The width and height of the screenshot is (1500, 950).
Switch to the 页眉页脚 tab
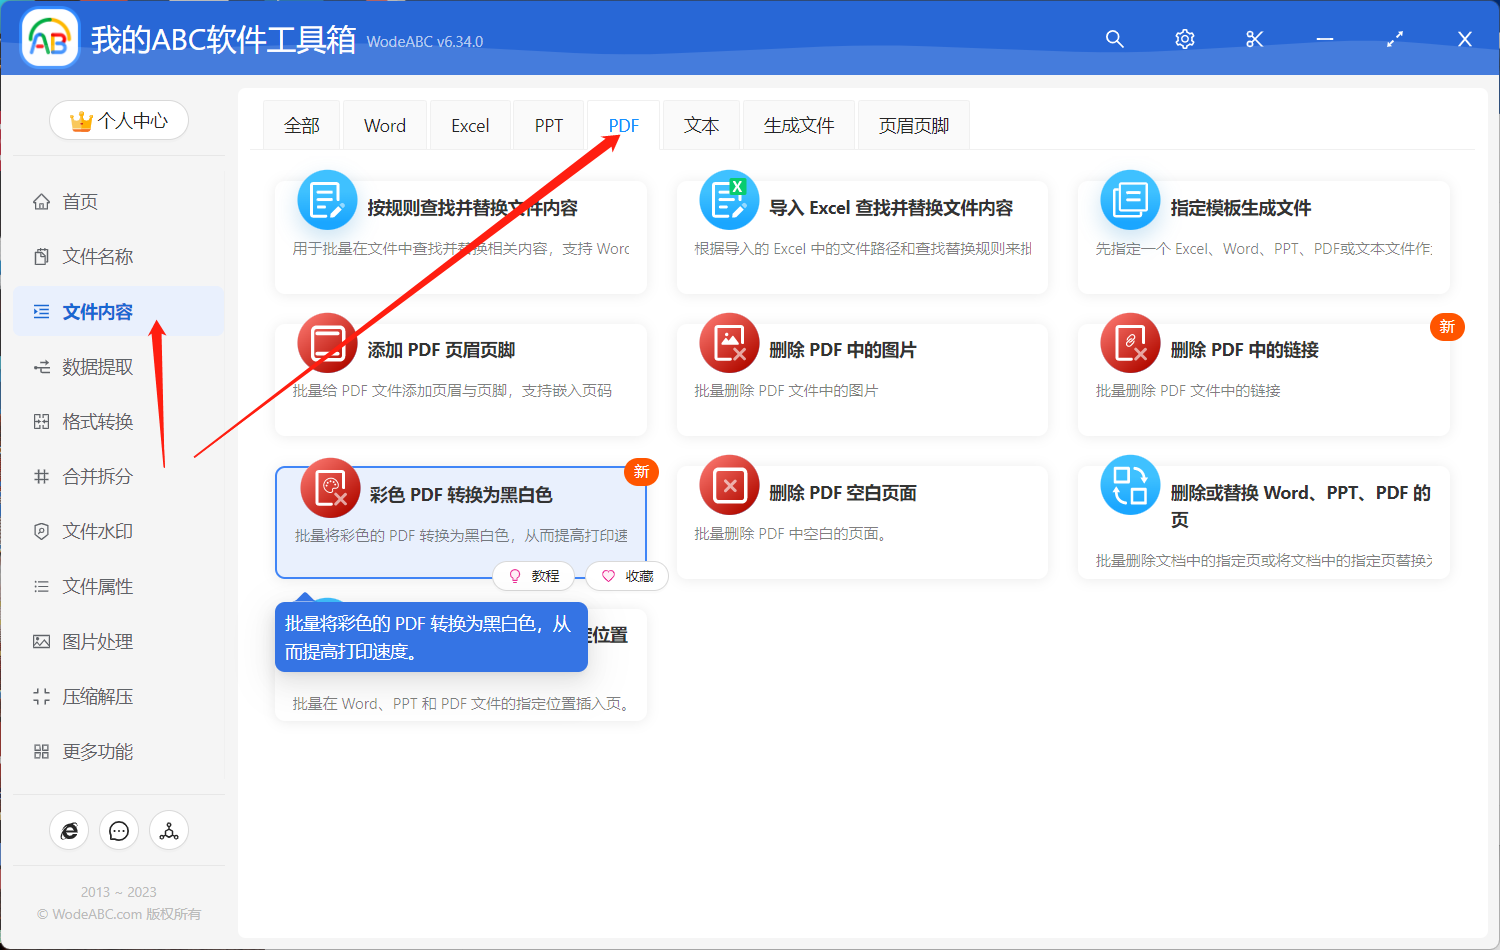pos(913,124)
